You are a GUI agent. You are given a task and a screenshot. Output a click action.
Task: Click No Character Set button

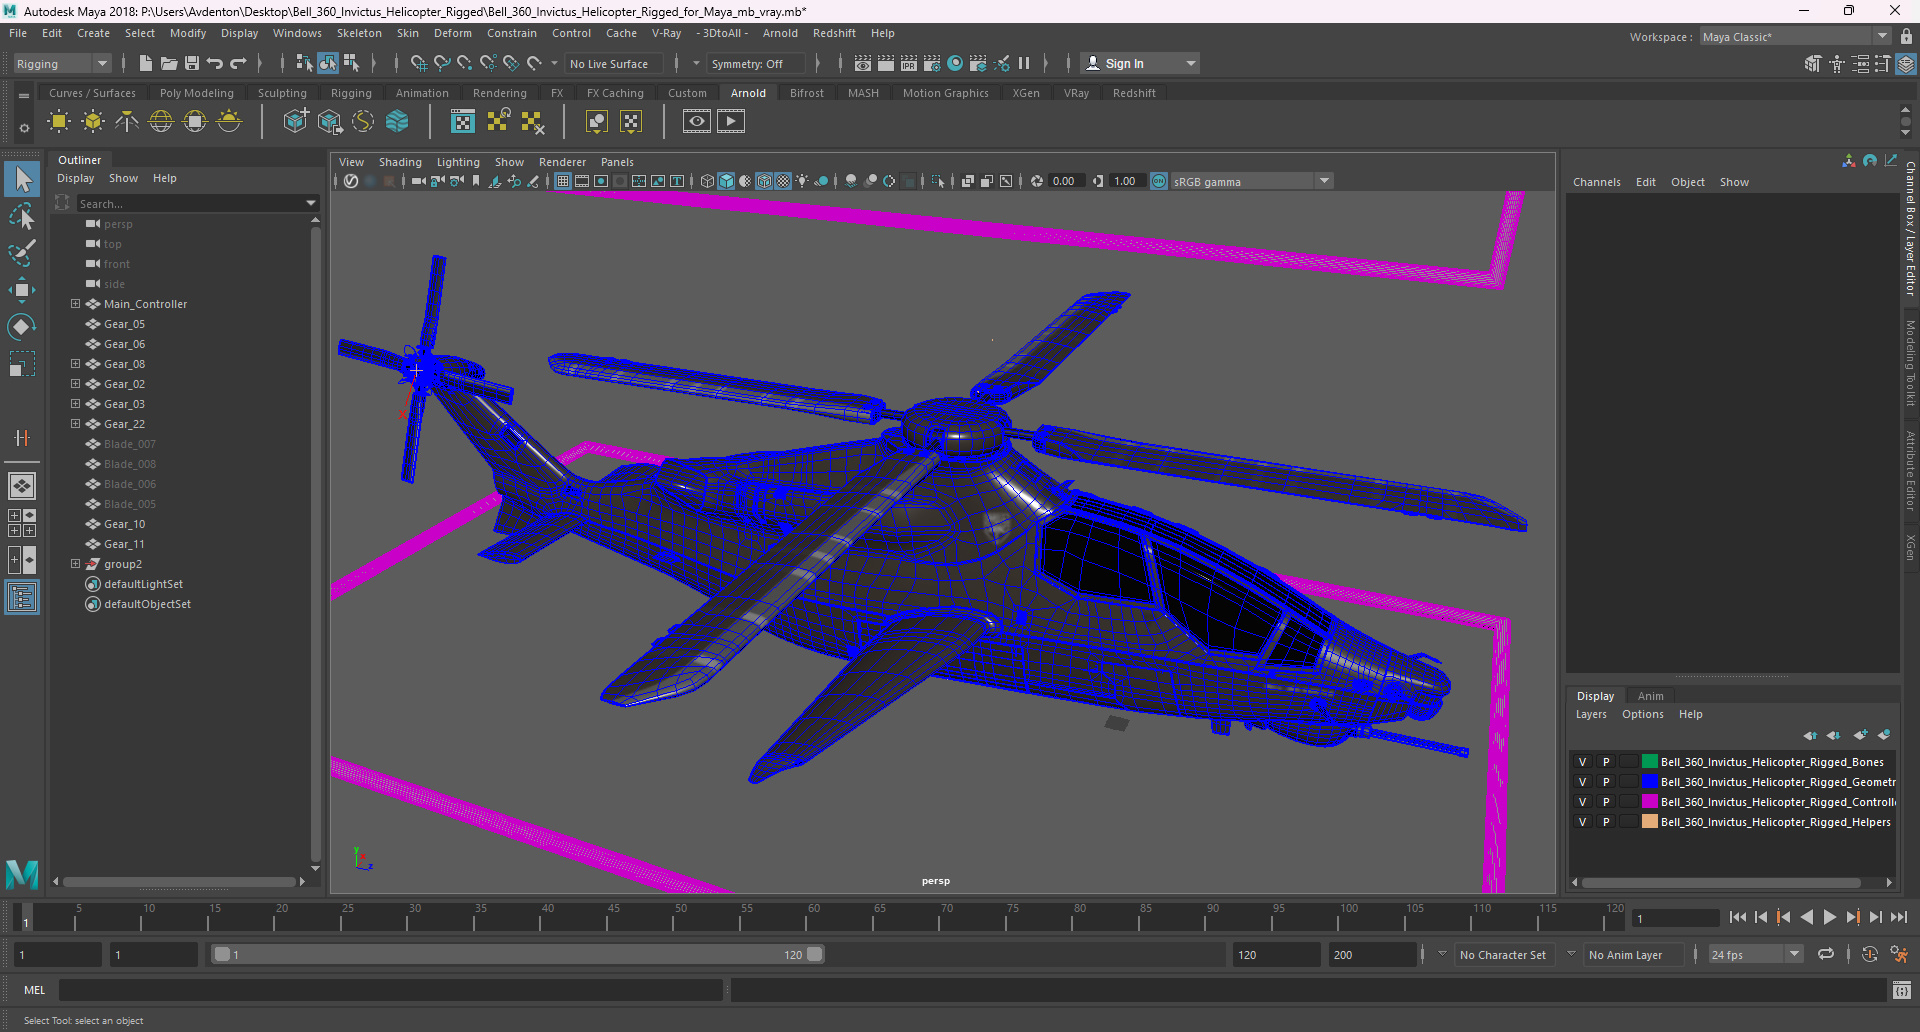(1502, 955)
